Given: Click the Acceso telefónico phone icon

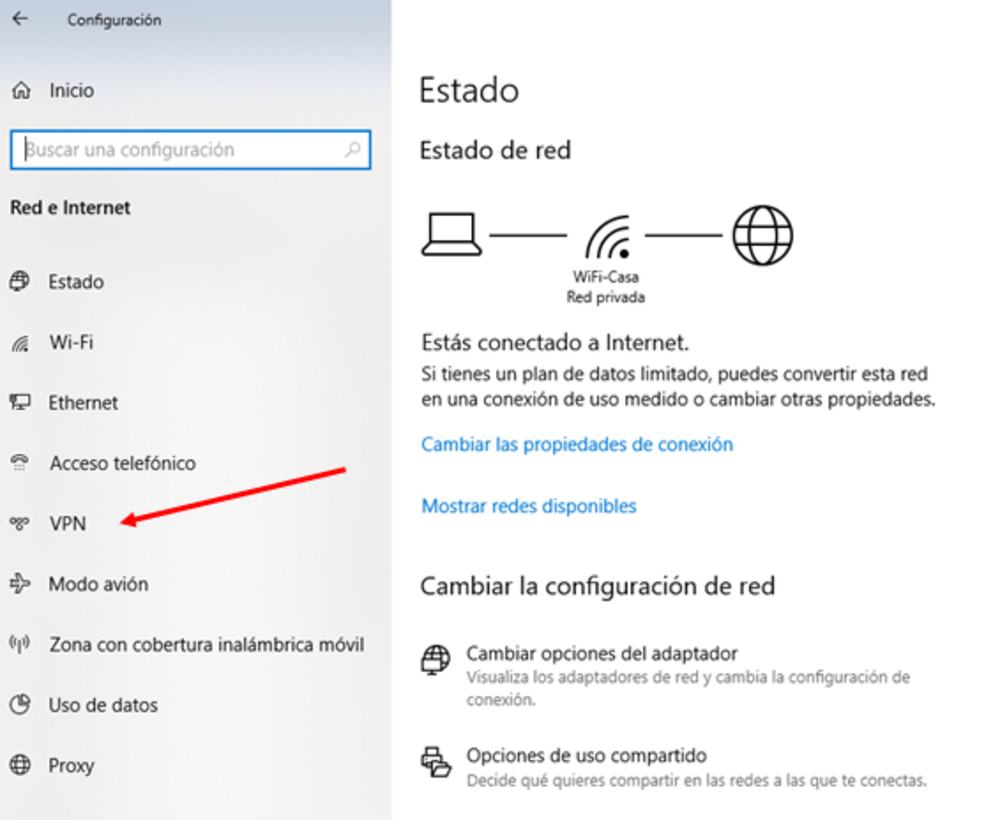Looking at the screenshot, I should pyautogui.click(x=20, y=463).
